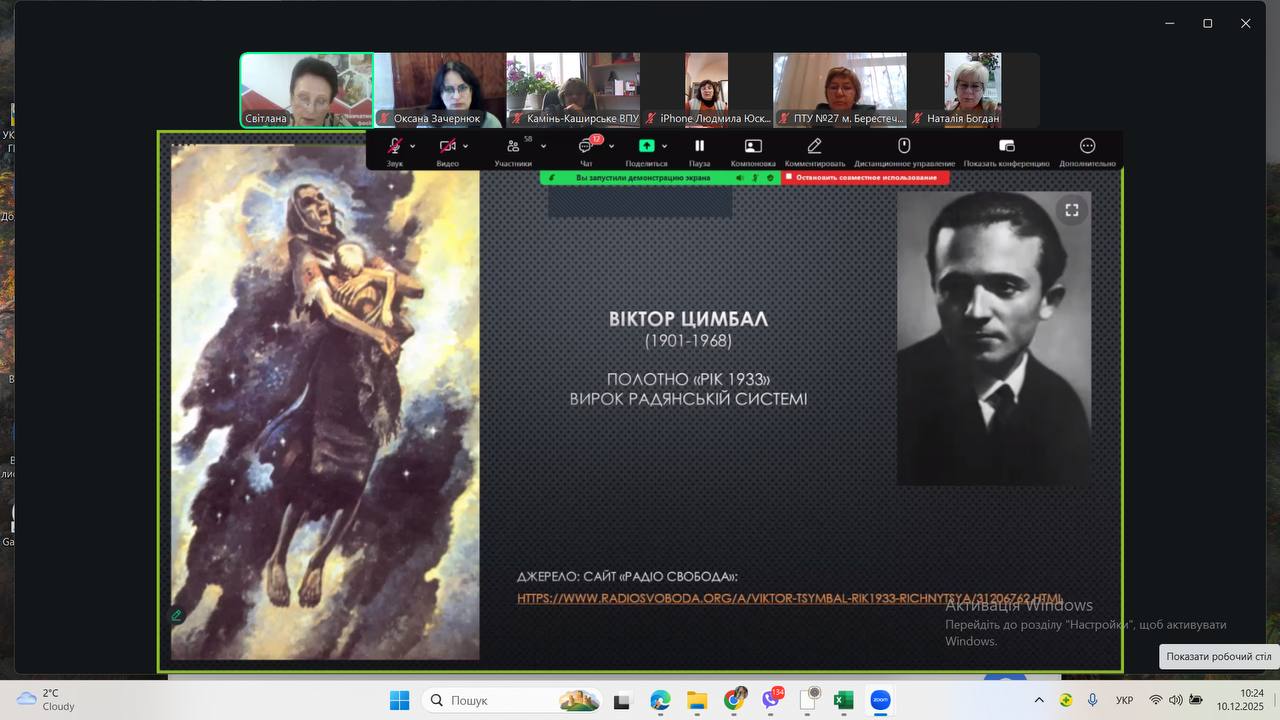Click the green Поделиться share icon
The image size is (1280, 720).
click(646, 147)
